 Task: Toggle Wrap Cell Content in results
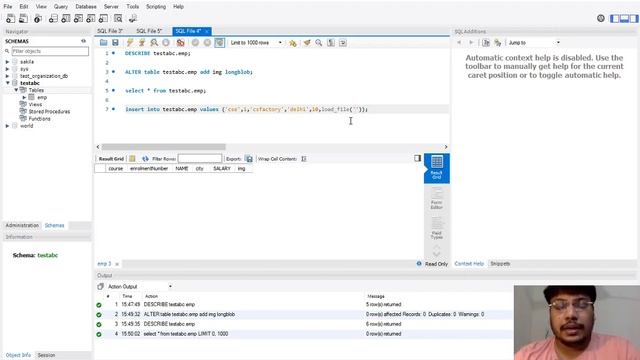(304, 158)
